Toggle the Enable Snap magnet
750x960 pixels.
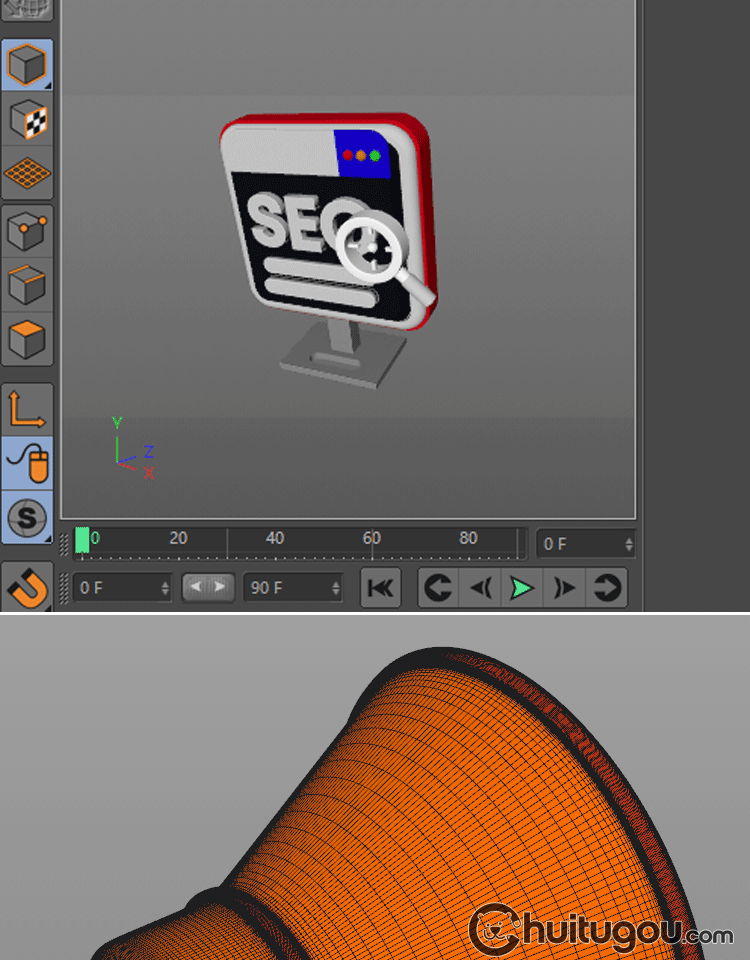tap(27, 587)
